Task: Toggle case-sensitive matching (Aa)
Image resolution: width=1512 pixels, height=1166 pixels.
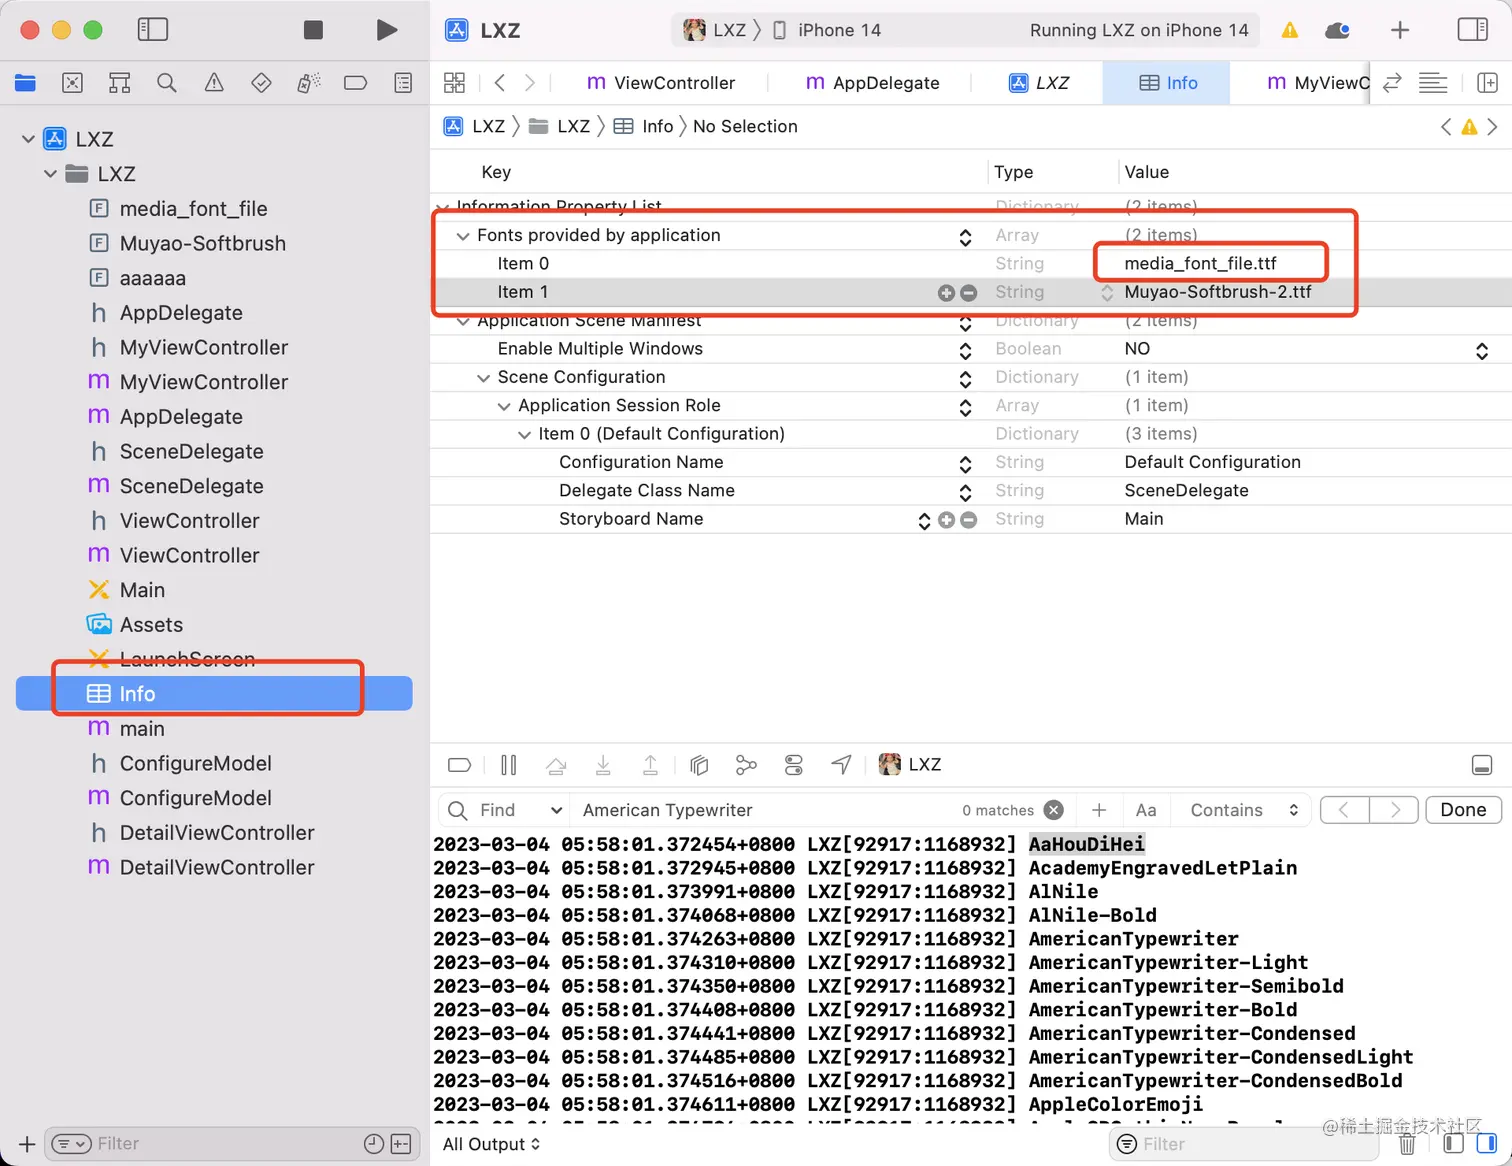Action: 1146,811
